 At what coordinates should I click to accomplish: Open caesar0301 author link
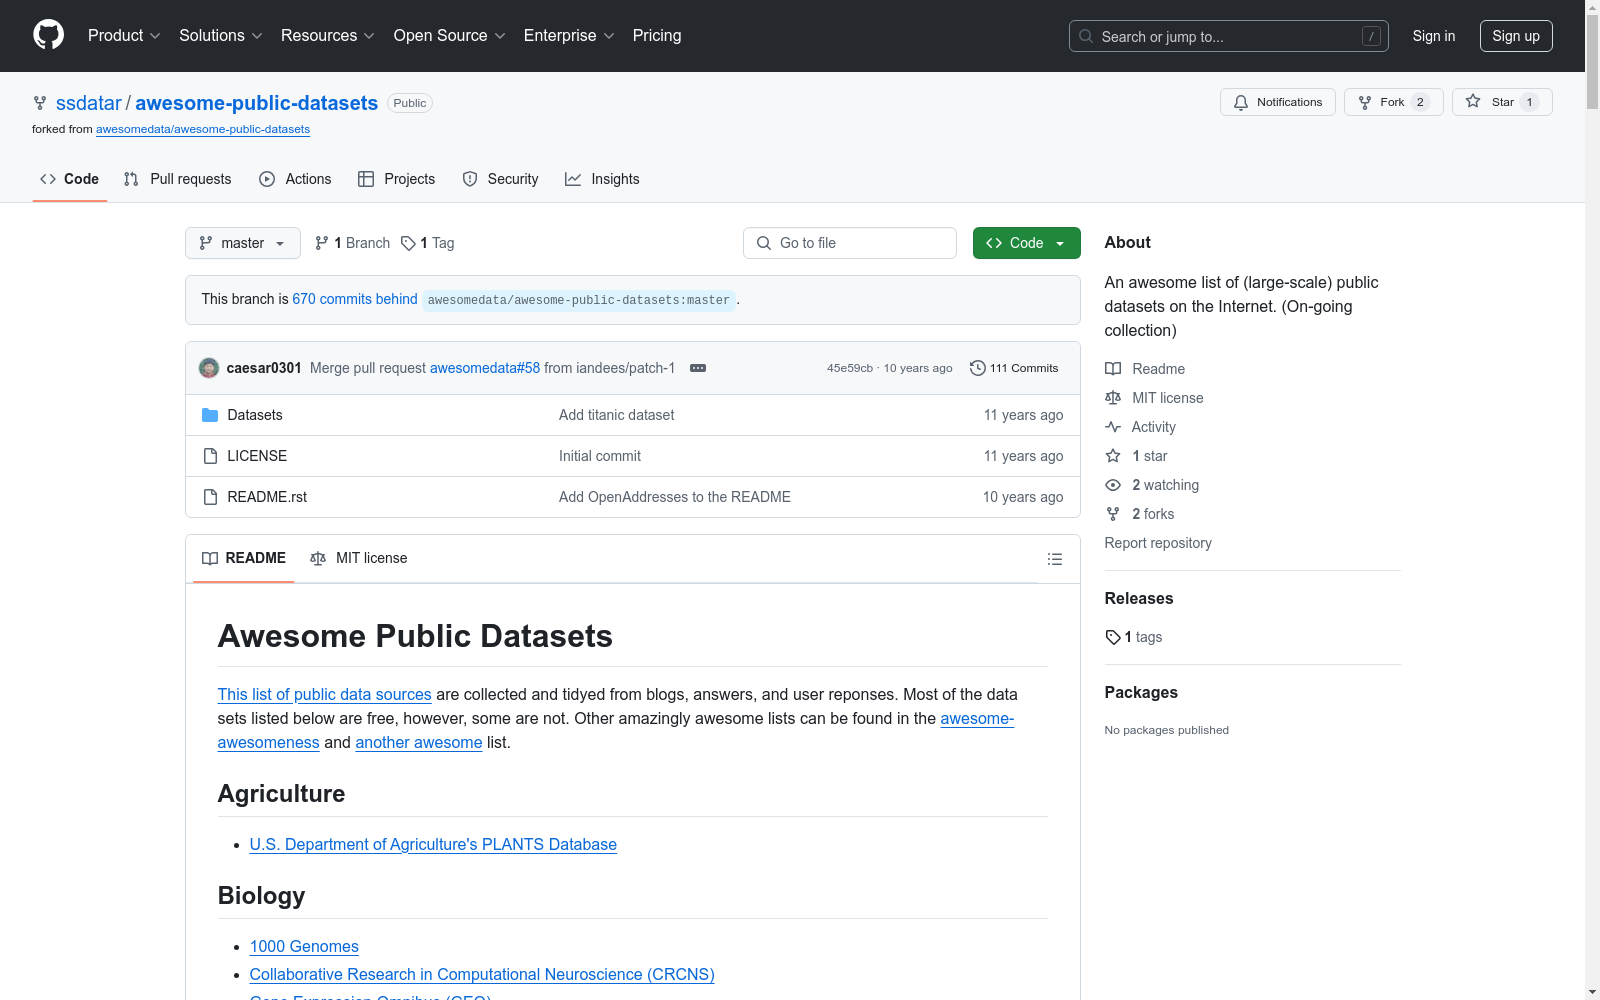[x=264, y=368]
